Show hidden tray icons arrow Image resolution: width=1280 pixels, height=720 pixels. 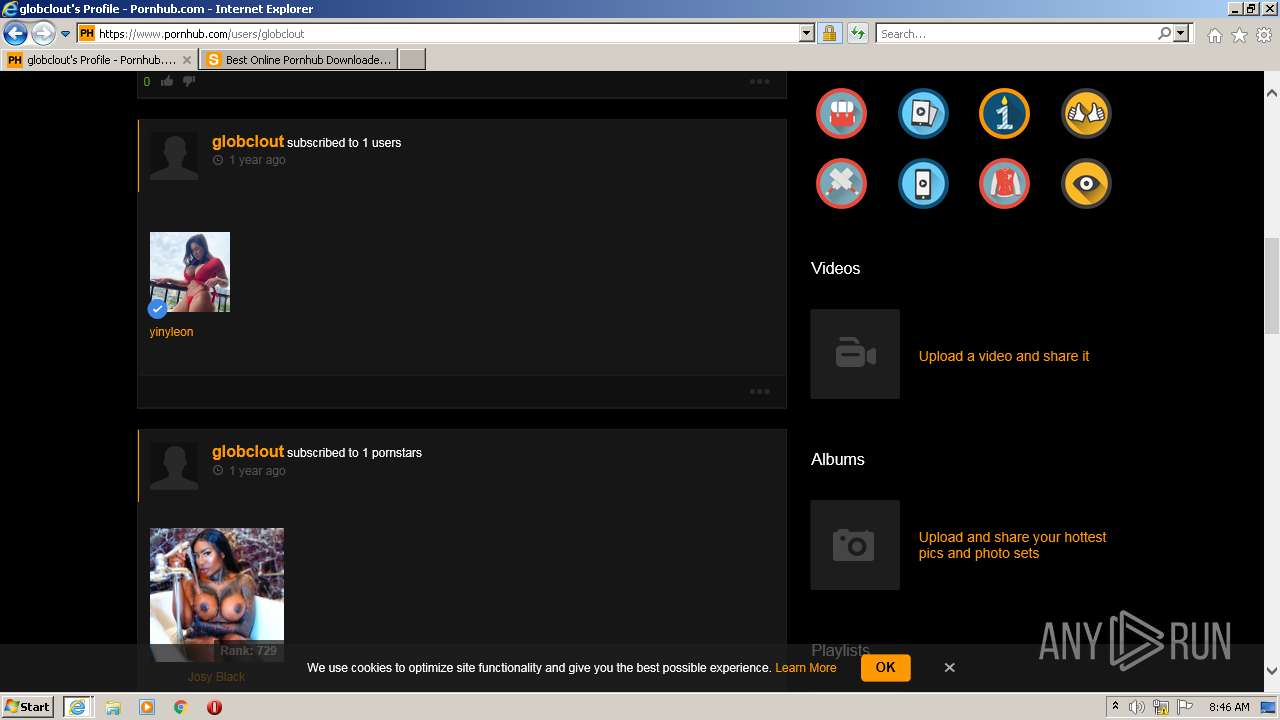click(x=1115, y=707)
